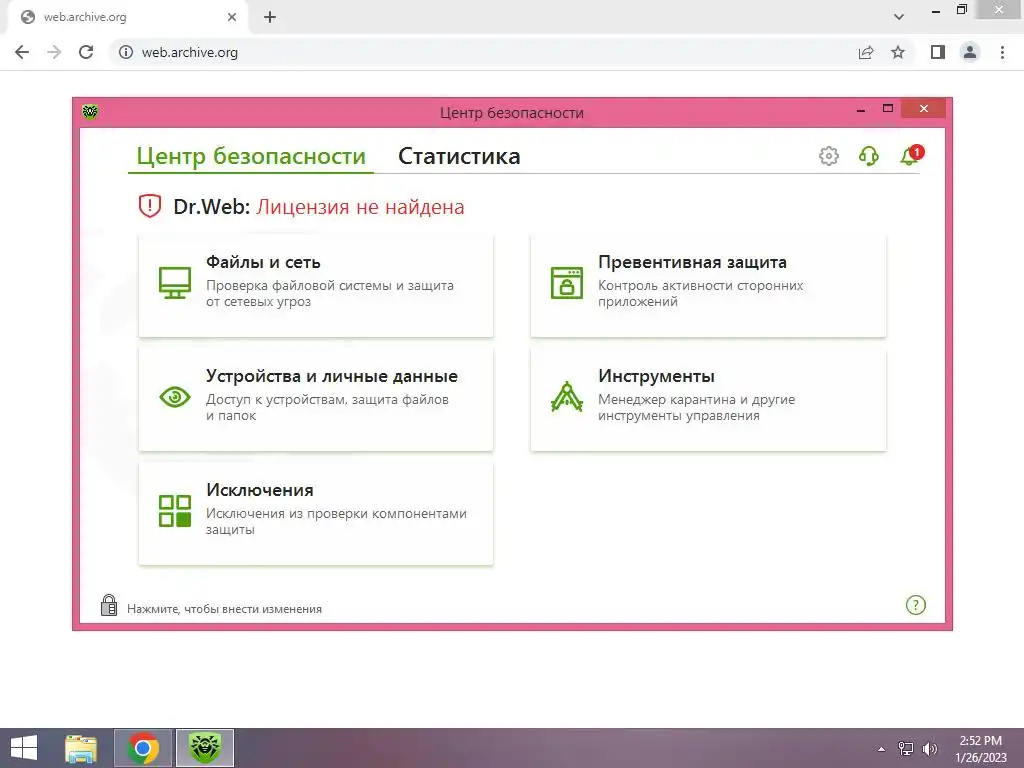This screenshot has height=768, width=1024.
Task: Click the network tray icon
Action: pos(906,749)
